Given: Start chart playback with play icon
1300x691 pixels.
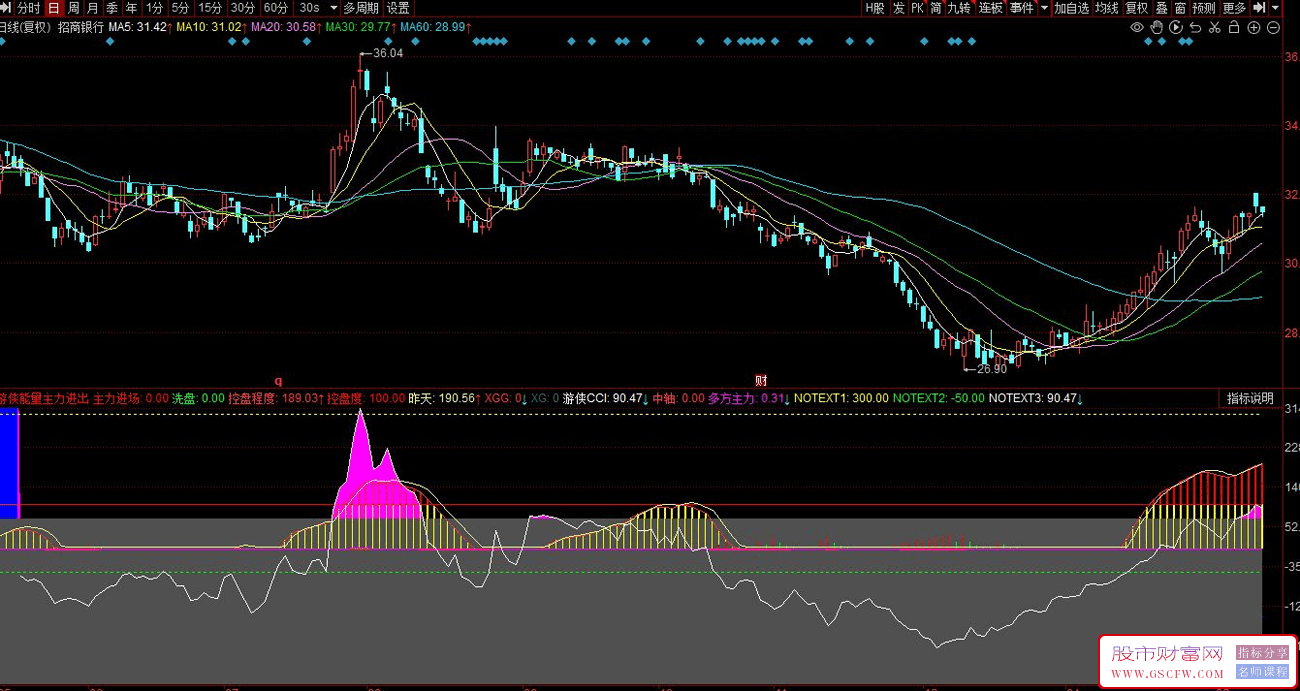Looking at the screenshot, I should coord(1176,27).
